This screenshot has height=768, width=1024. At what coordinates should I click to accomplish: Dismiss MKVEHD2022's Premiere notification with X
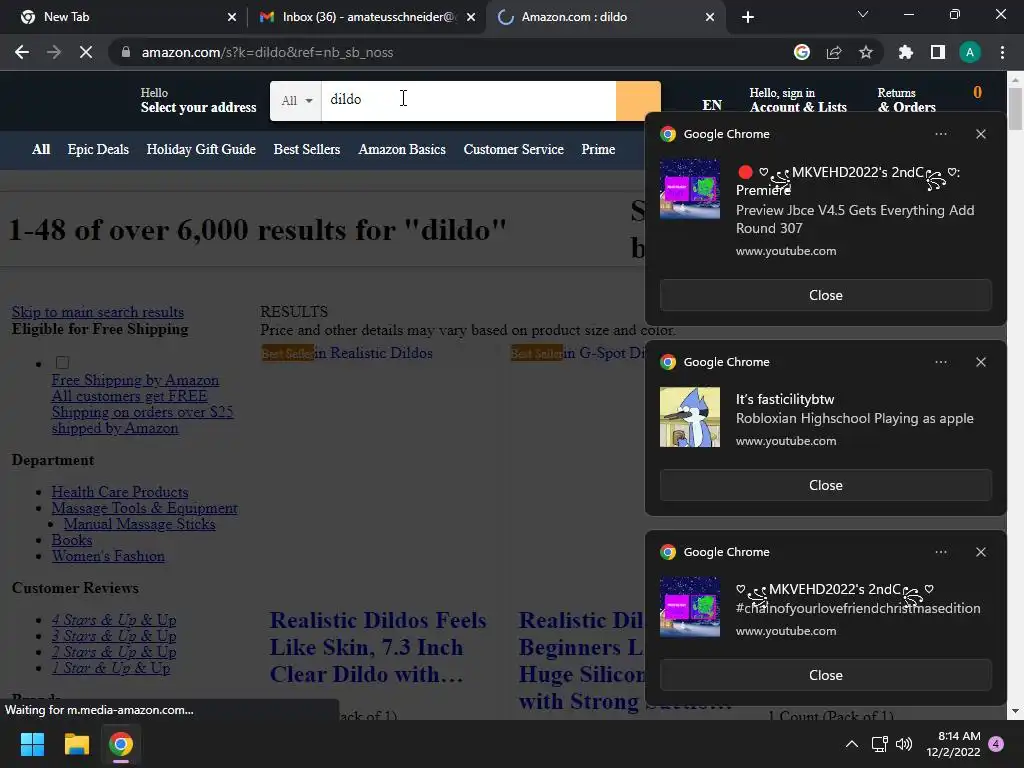tap(981, 134)
